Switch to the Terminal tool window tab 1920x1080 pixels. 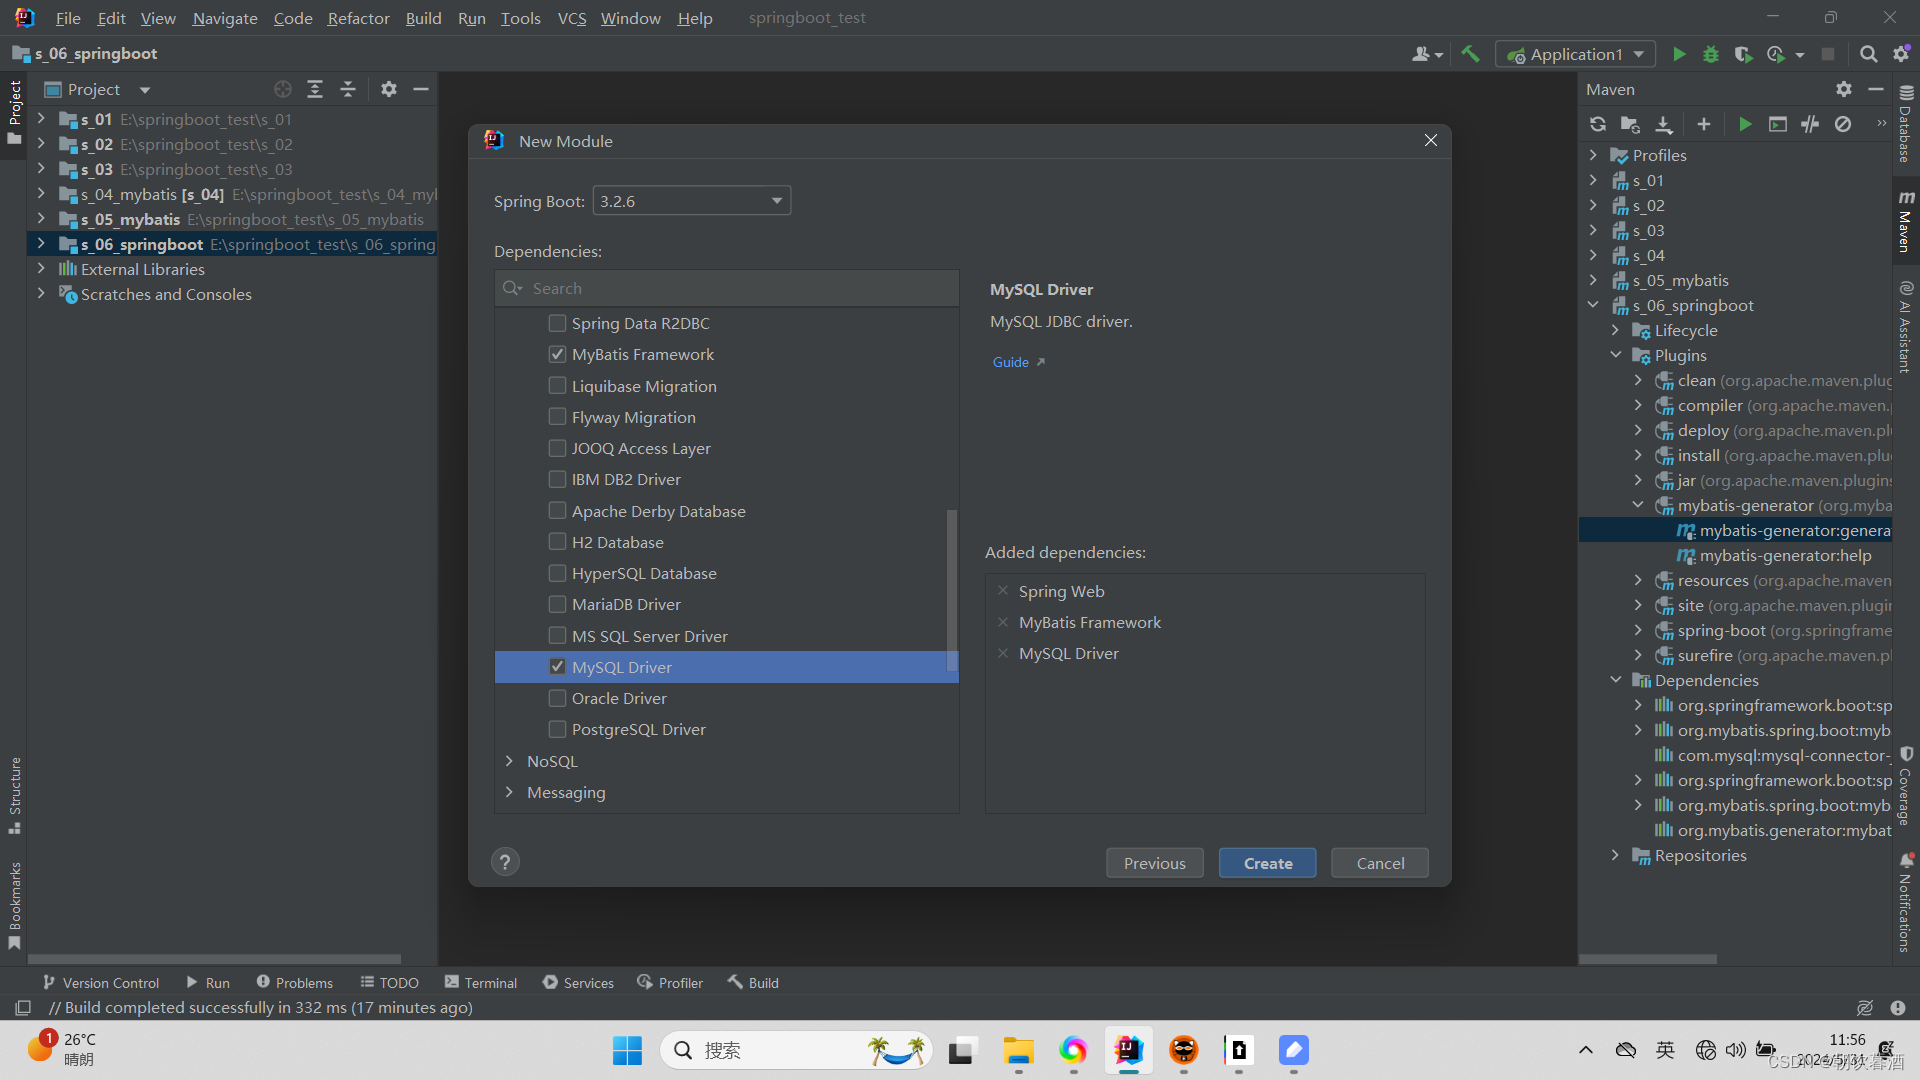coord(481,982)
